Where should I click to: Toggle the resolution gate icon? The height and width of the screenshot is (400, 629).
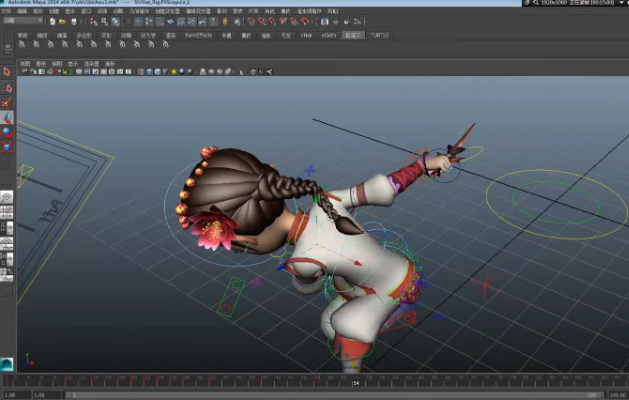(95, 72)
